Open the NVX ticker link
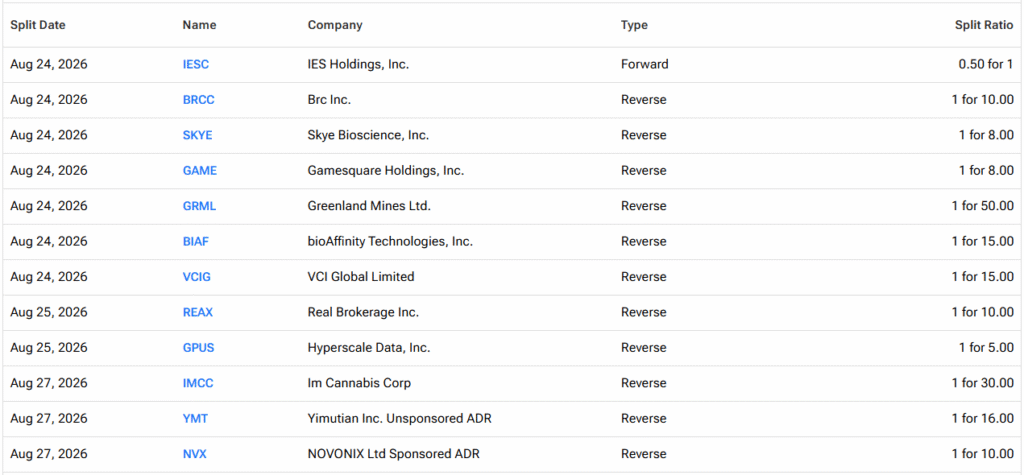This screenshot has width=1024, height=475. pos(195,453)
